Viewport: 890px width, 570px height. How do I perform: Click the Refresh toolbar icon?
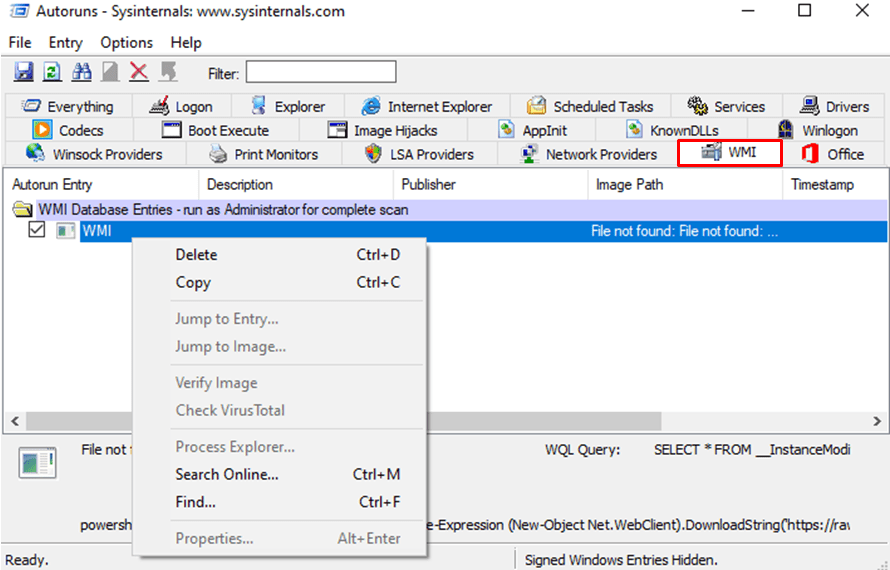52,72
